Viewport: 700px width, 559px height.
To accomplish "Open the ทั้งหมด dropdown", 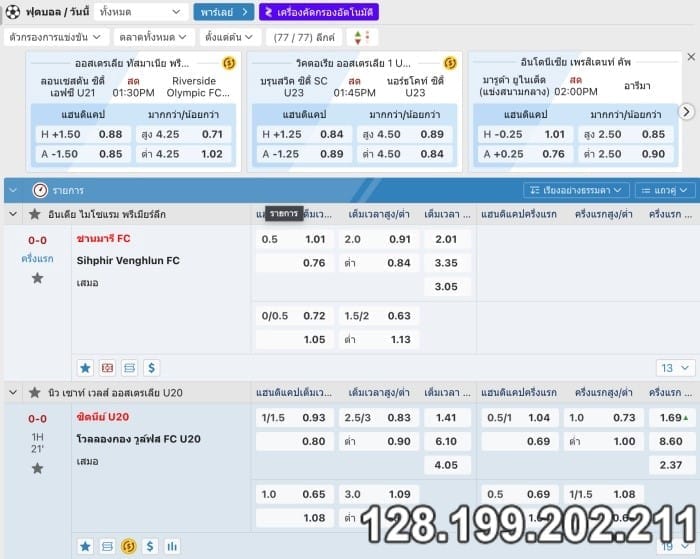I will [140, 12].
